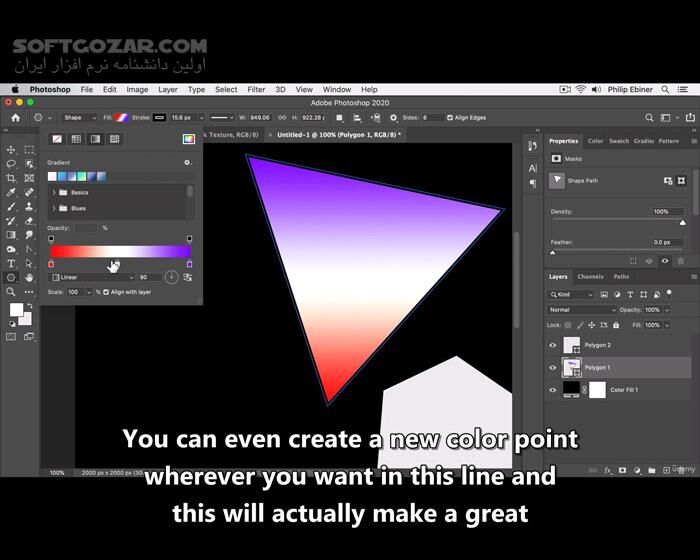Toggle the layer filter on/off dot
The image size is (700, 560).
[x=669, y=293]
